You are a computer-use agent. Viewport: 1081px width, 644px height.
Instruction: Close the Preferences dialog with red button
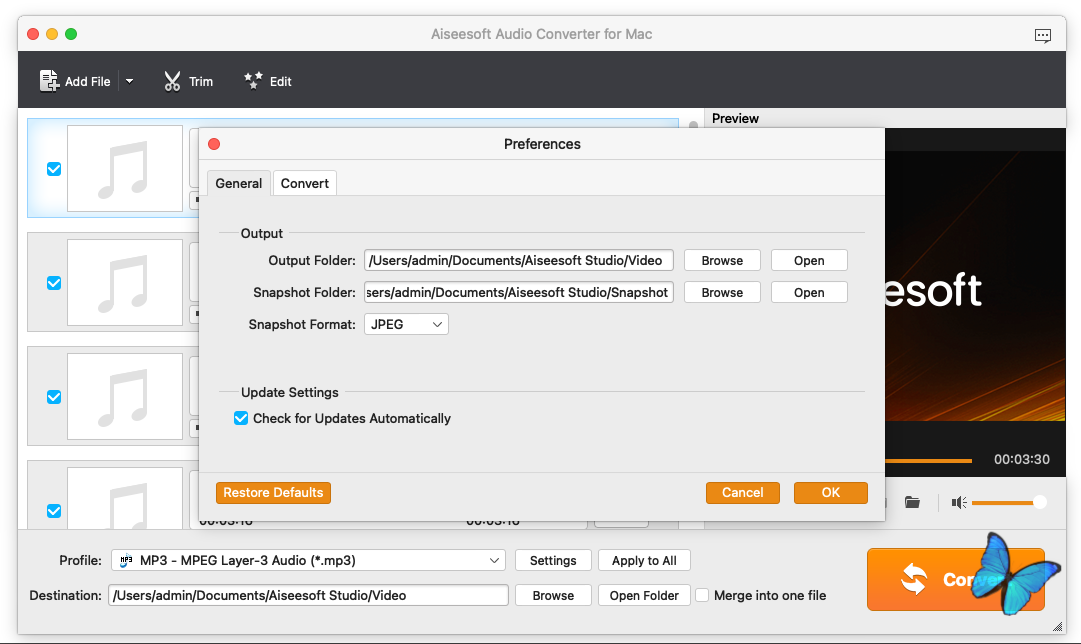(214, 144)
